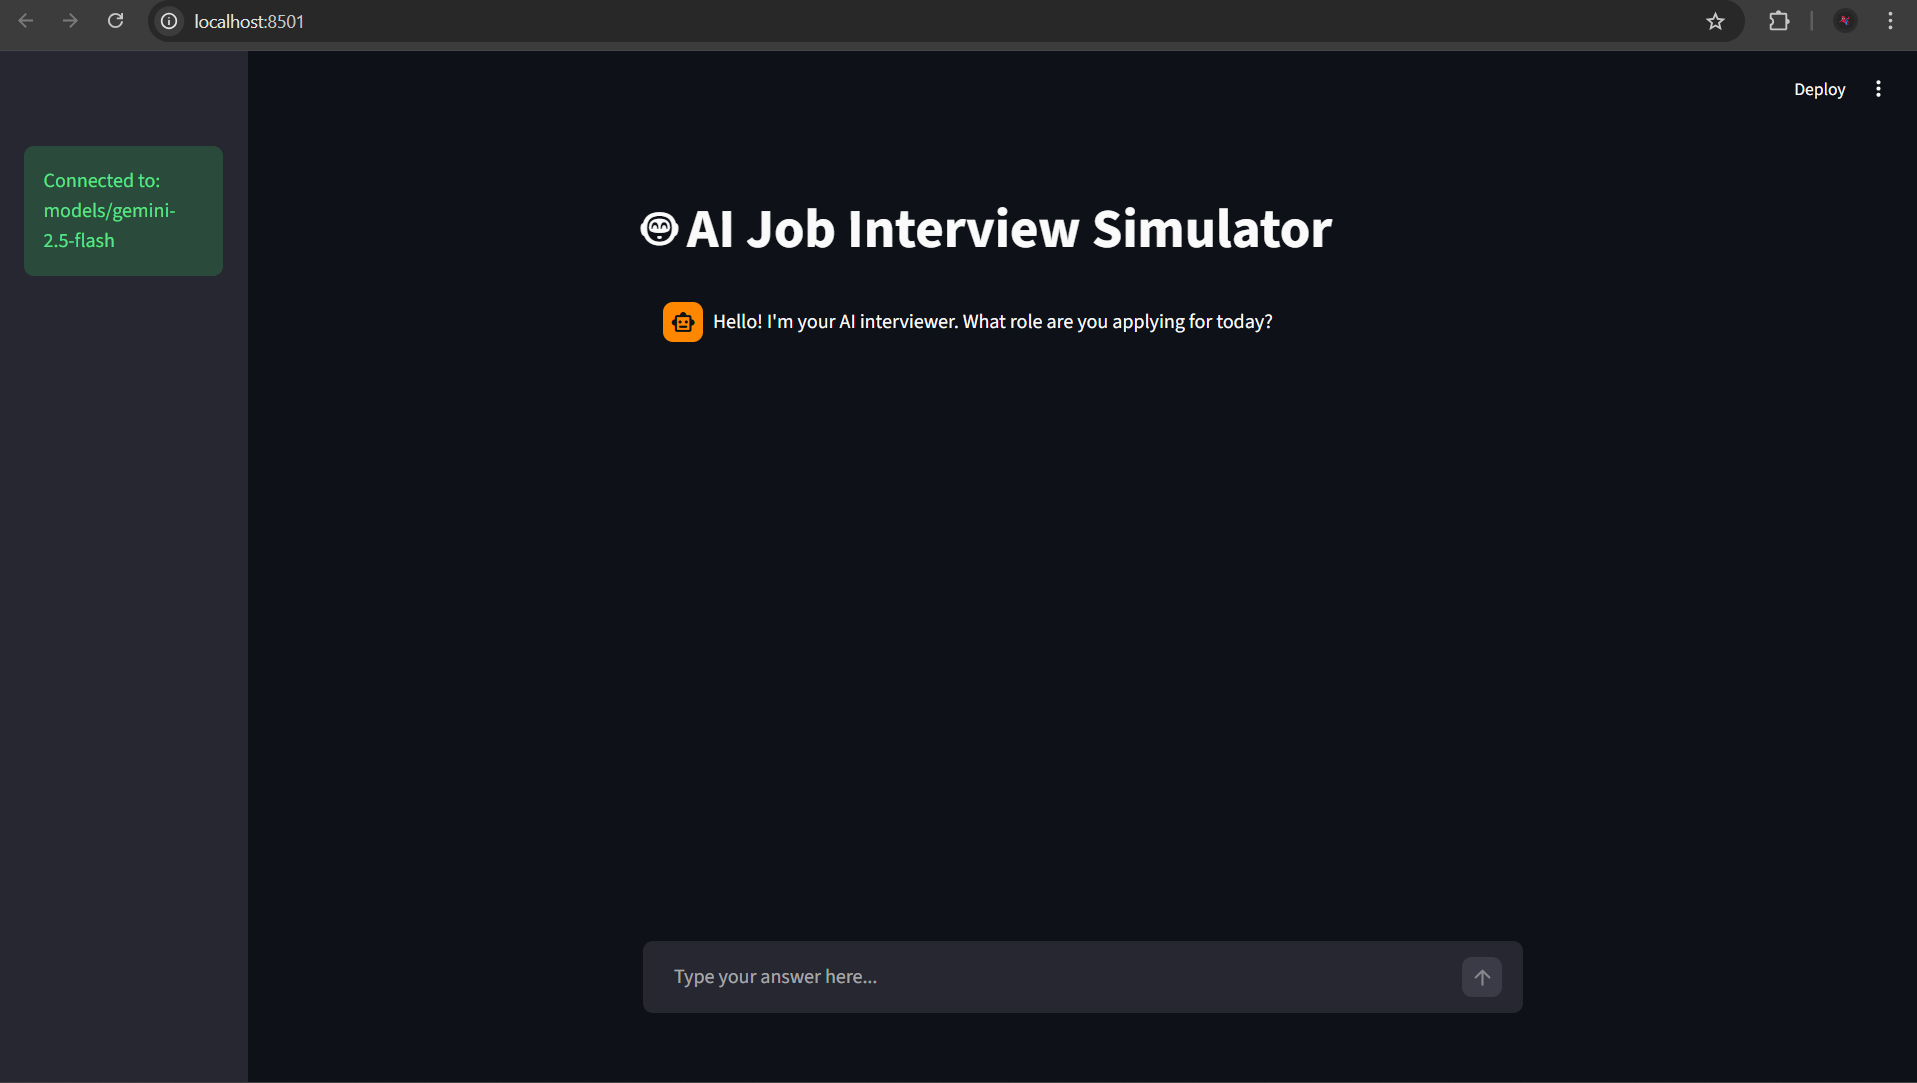1917x1083 pixels.
Task: Click the send arrow button in chat input
Action: [x=1482, y=977]
